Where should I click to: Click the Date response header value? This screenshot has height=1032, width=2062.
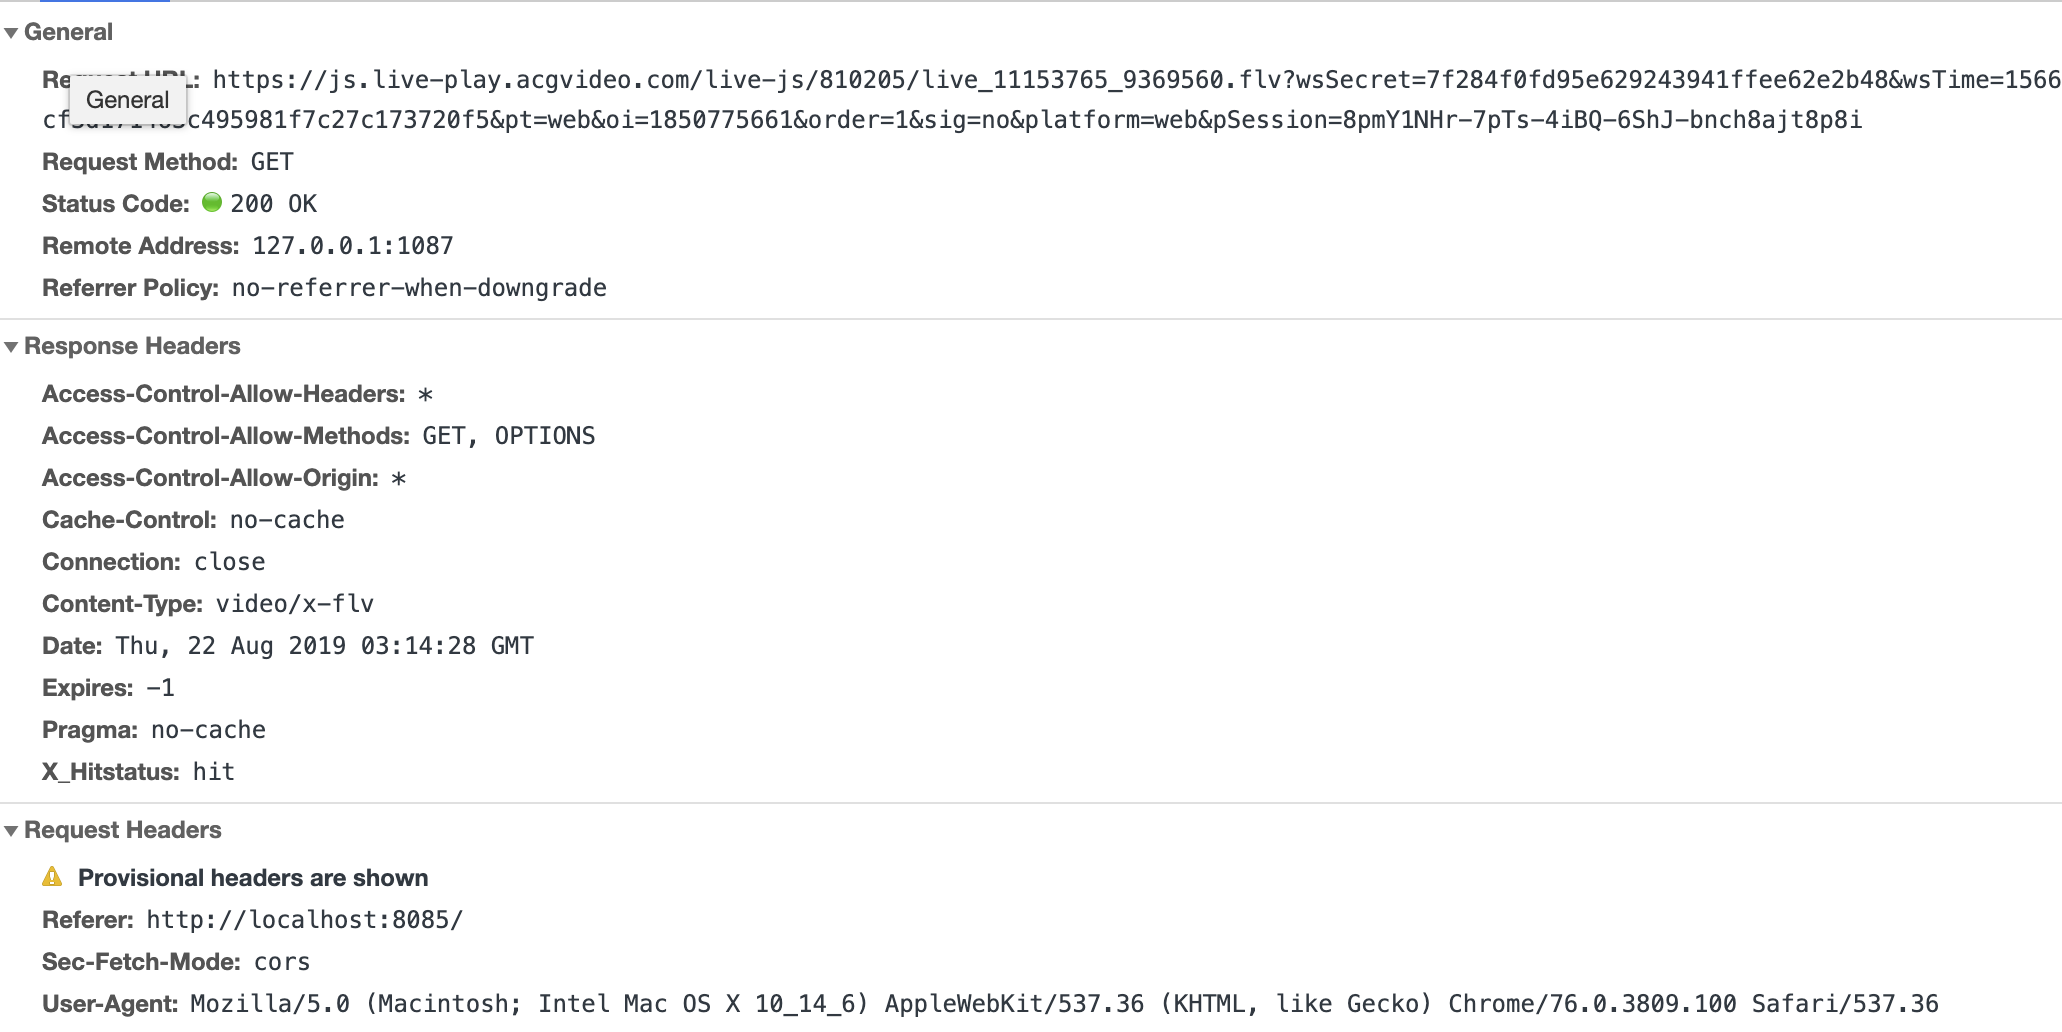[x=320, y=645]
